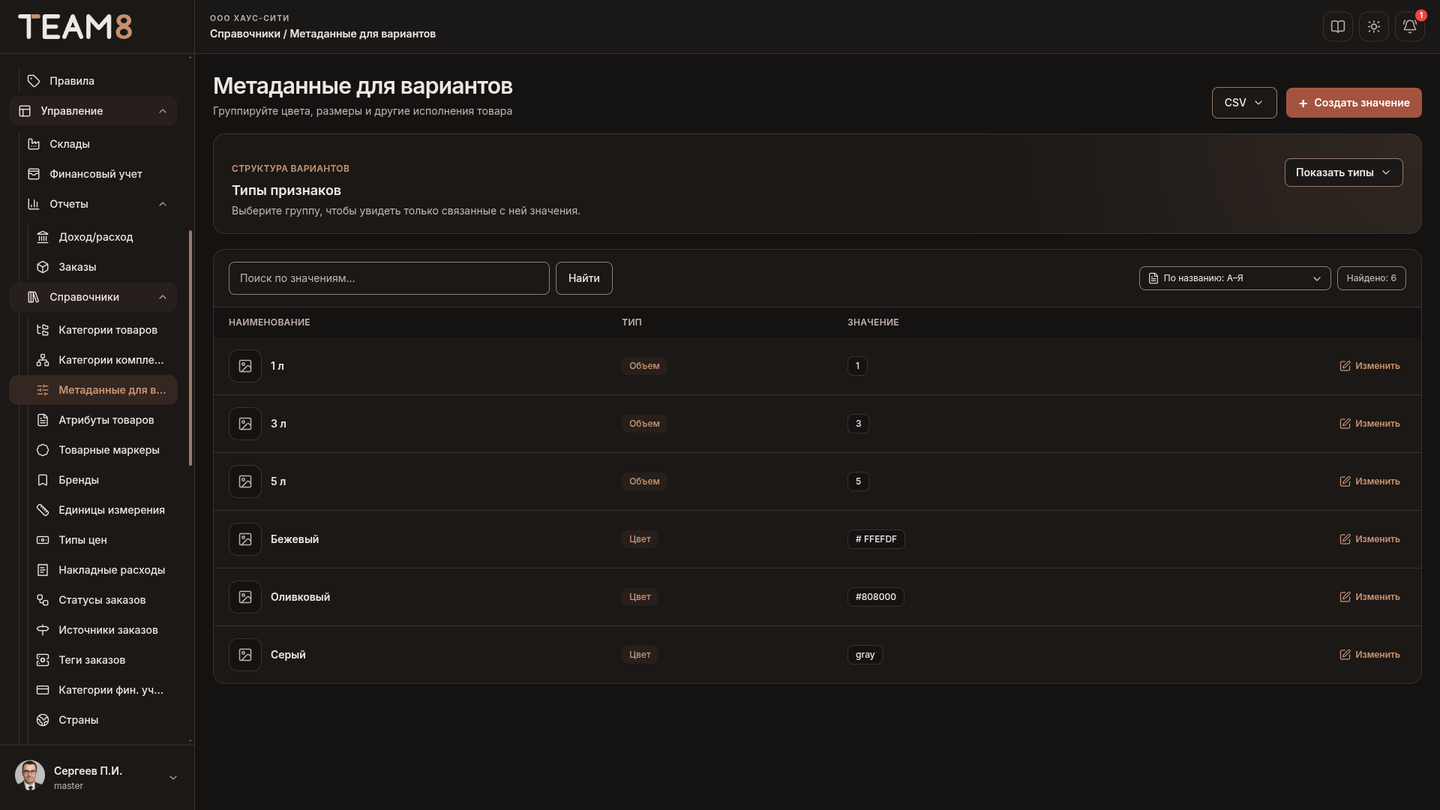Click the Заказы box icon in sidebar
Viewport: 1440px width, 810px height.
coord(43,267)
